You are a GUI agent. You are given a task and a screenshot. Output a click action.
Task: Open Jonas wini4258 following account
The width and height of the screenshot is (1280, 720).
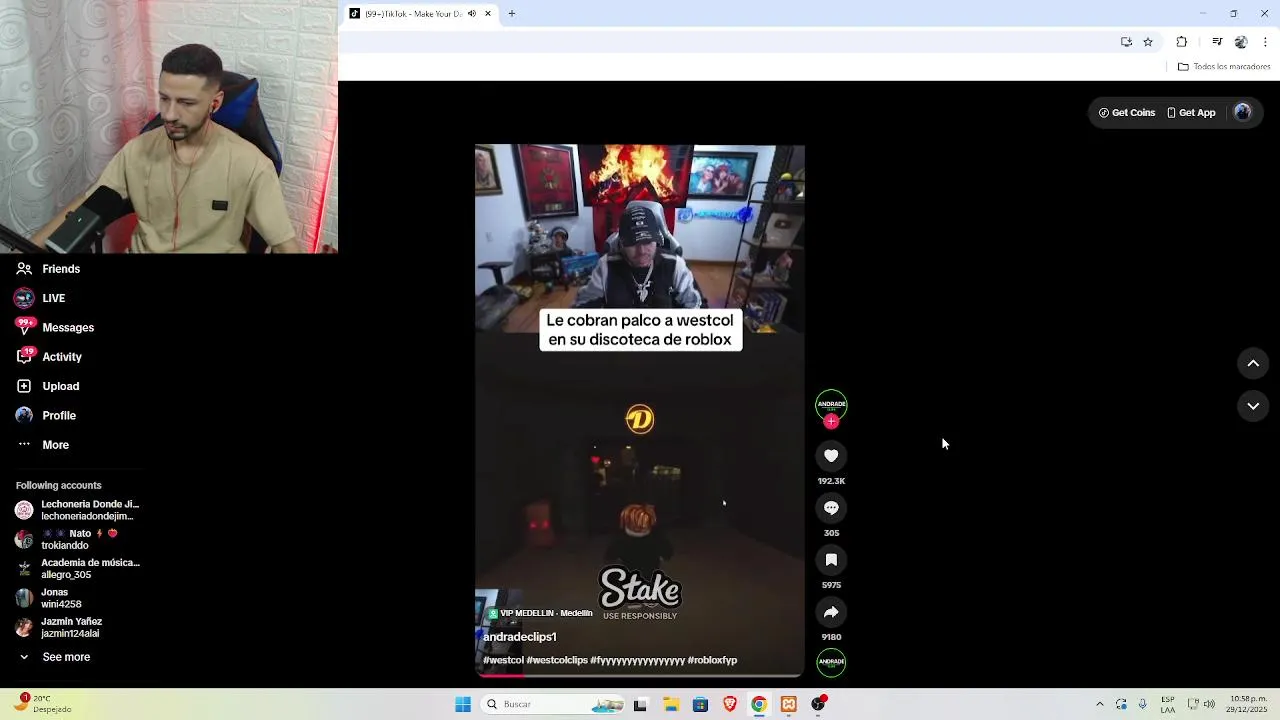pos(48,598)
